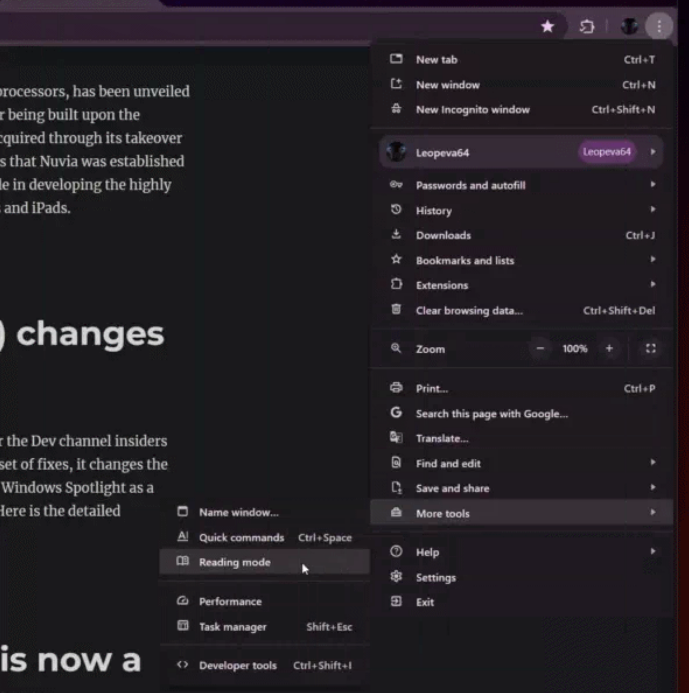Select Quick commands entry
689x693 pixels.
coord(264,537)
